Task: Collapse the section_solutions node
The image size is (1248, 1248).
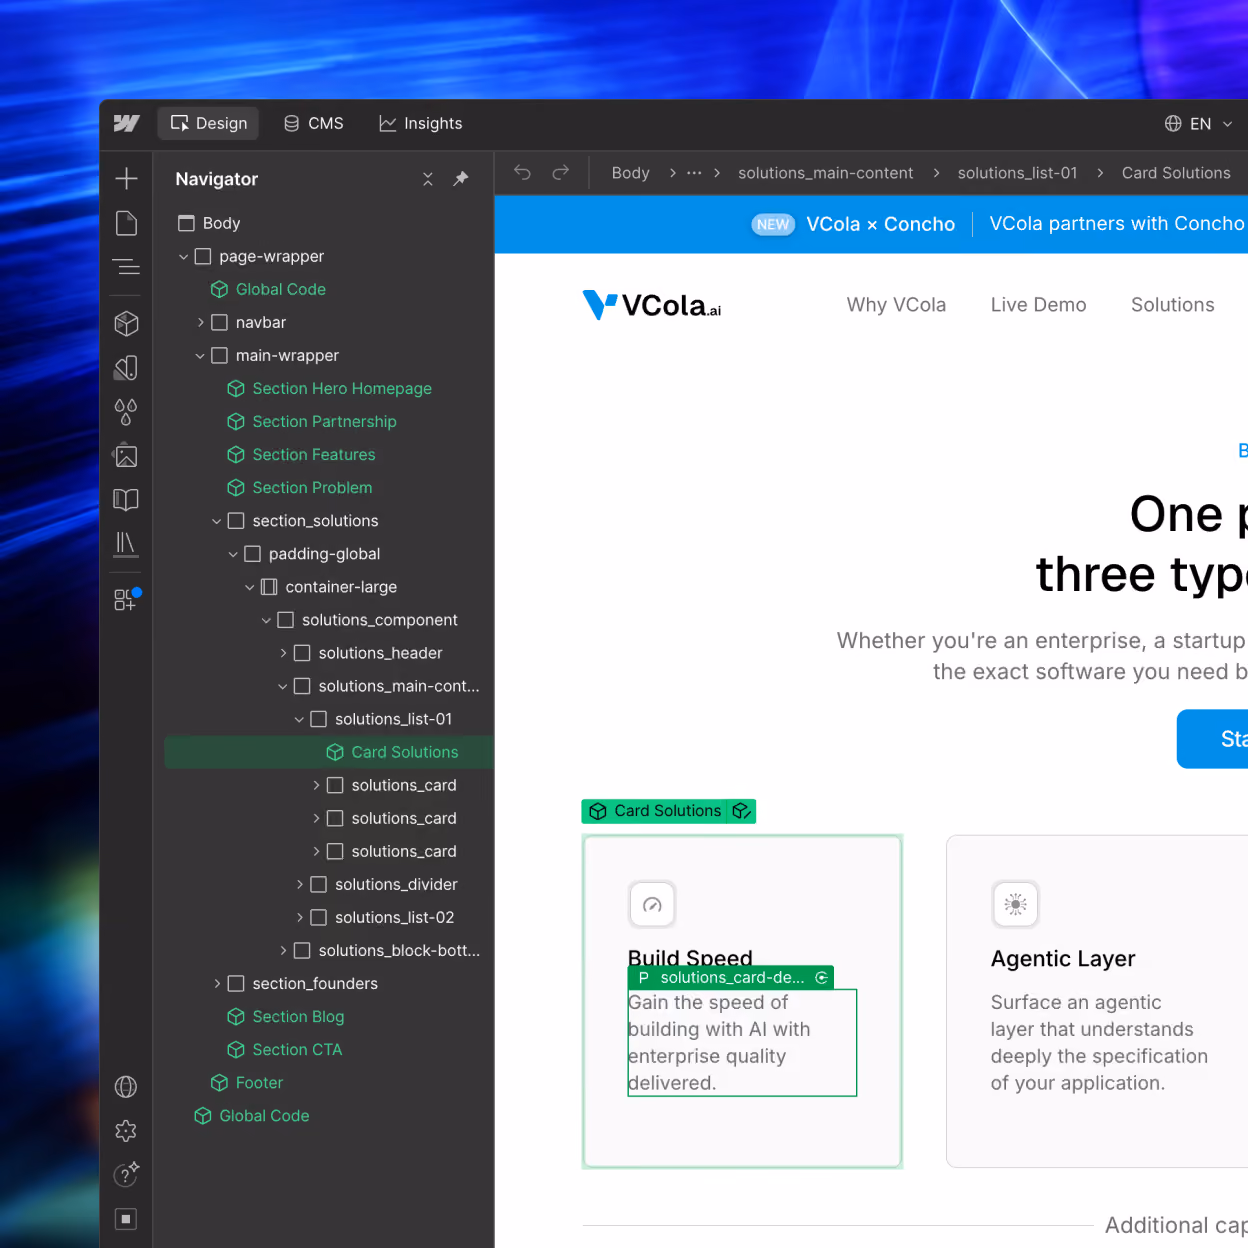Action: pos(217,521)
